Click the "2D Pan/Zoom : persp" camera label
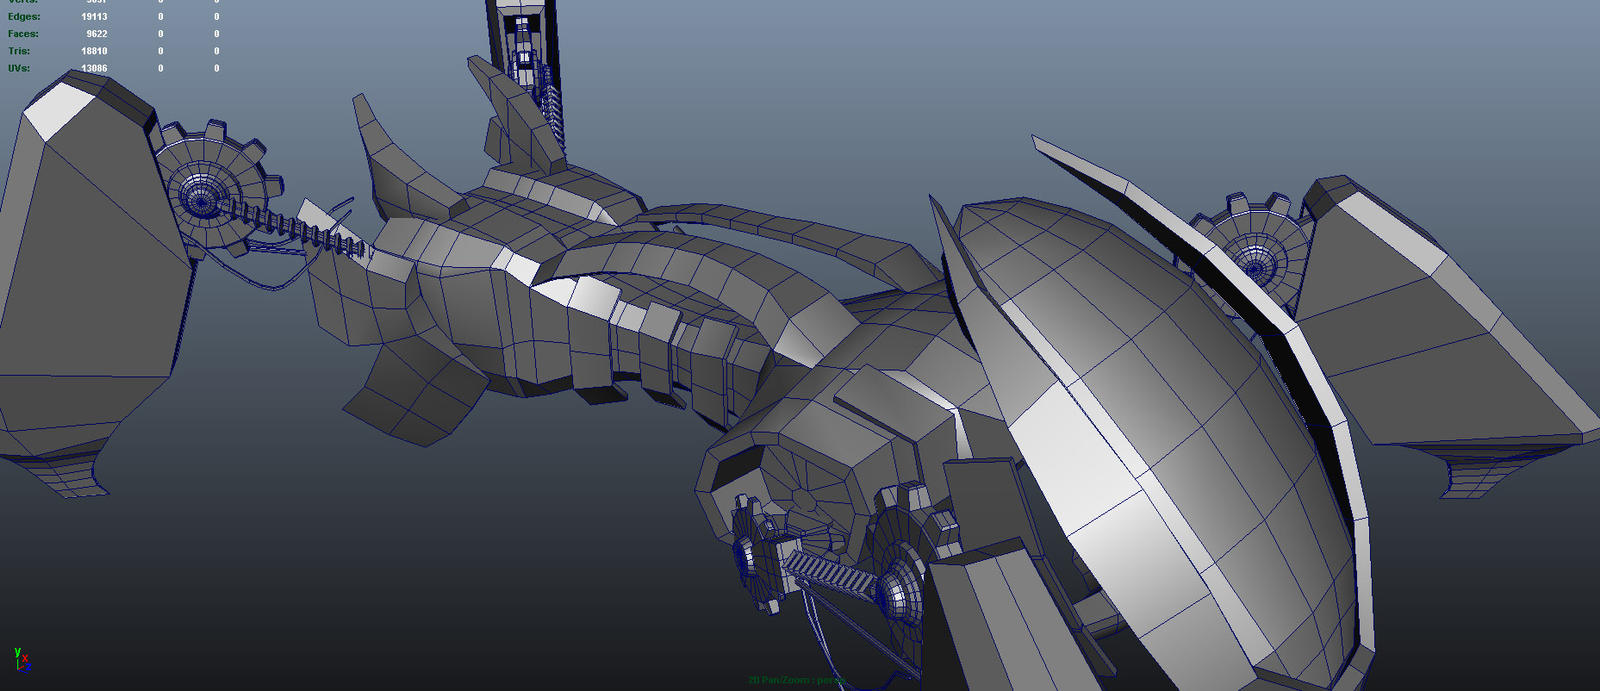Screen dimensions: 1600x691 (797, 680)
